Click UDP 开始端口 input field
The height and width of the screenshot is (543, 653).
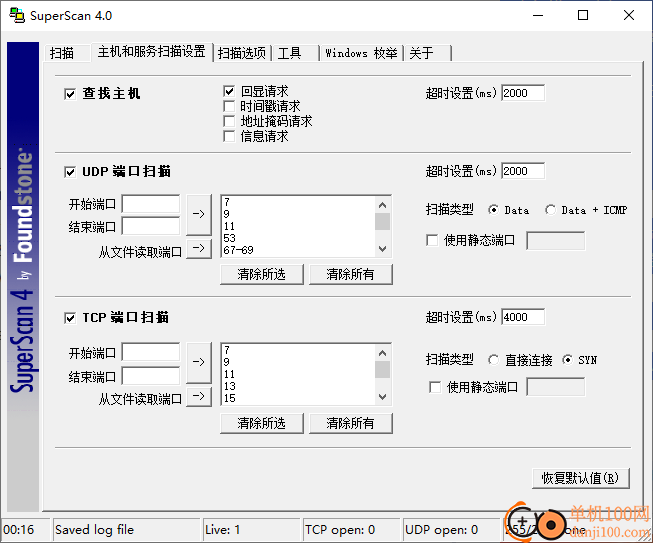[x=151, y=204]
